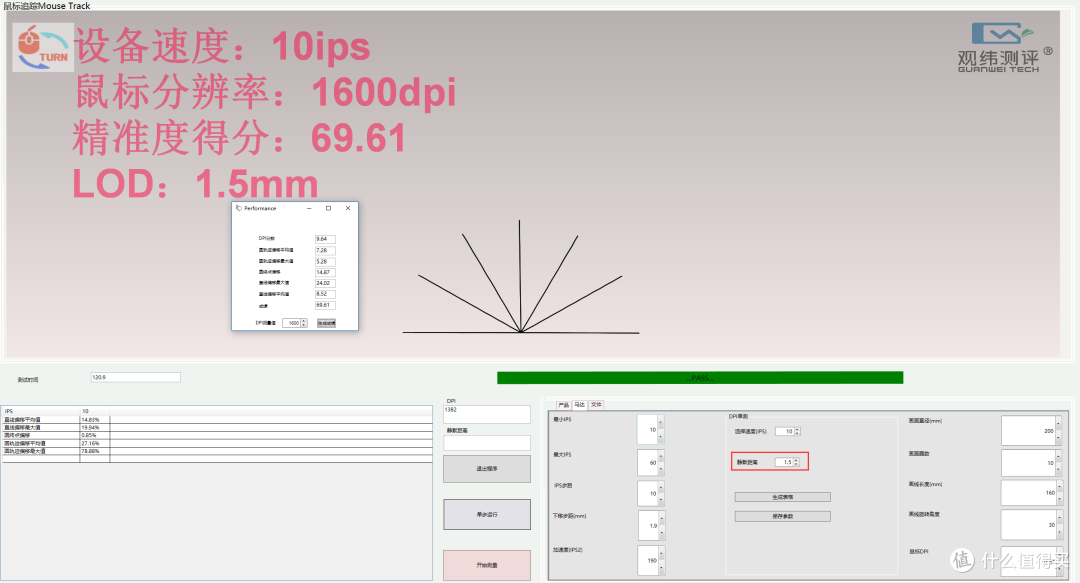Viewport: 1080px width, 583px height.
Task: Minimize the Performance window
Action: tap(309, 208)
